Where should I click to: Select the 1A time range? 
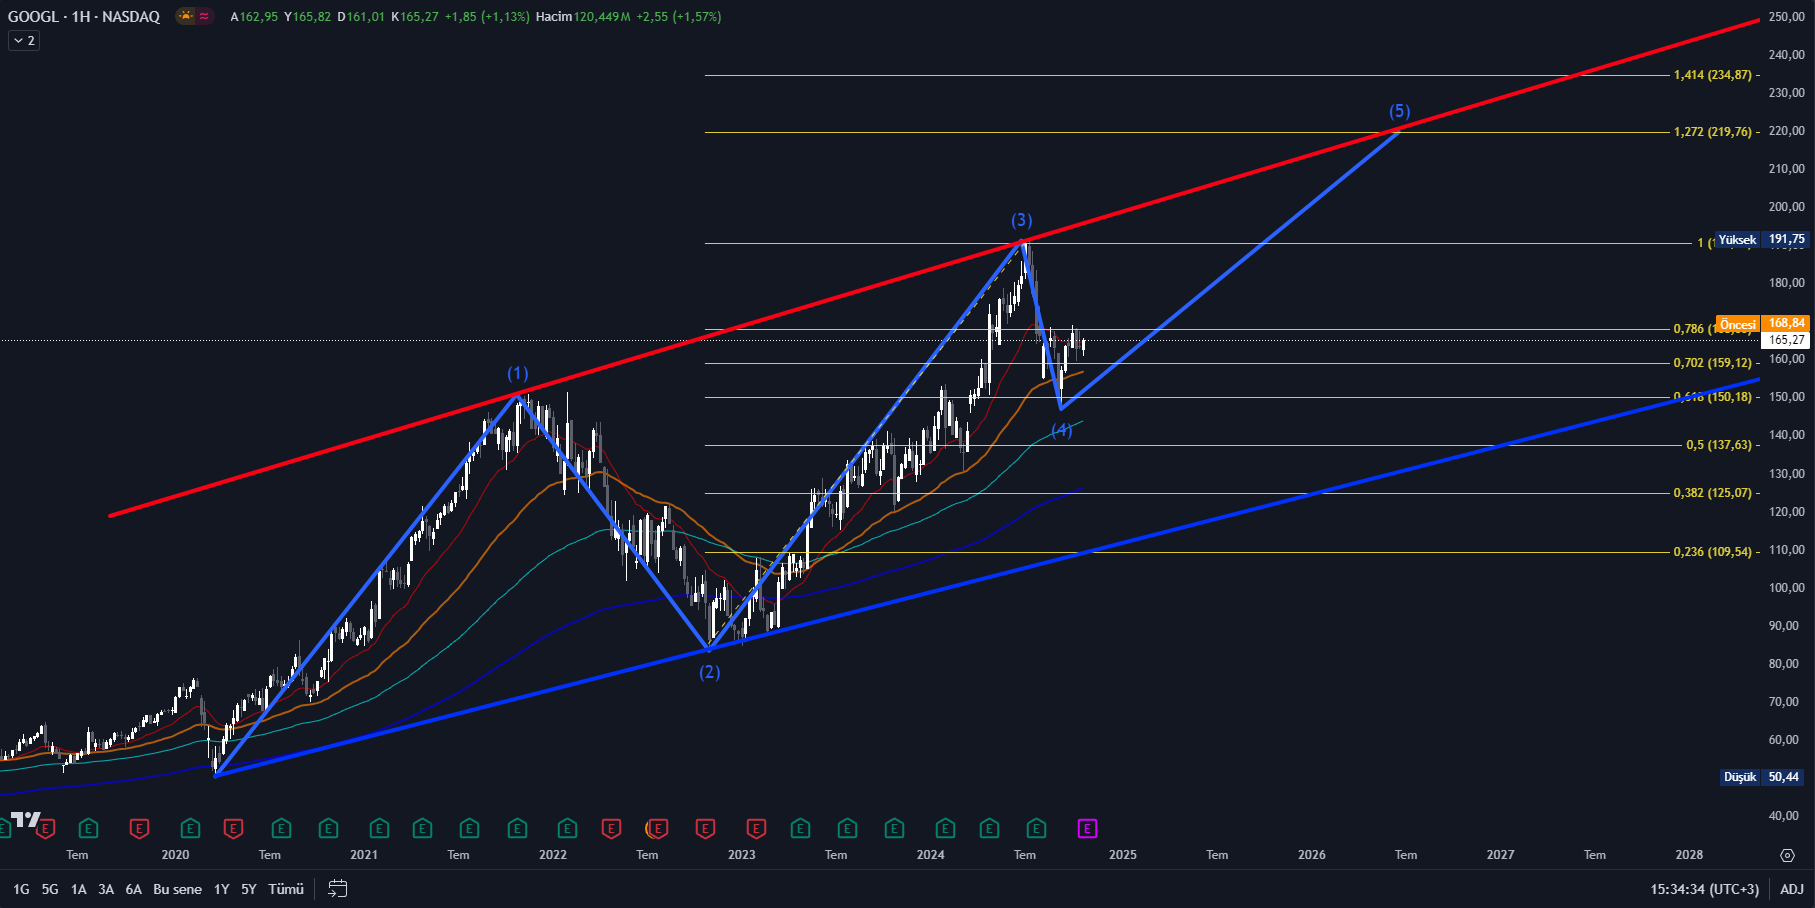pyautogui.click(x=78, y=889)
